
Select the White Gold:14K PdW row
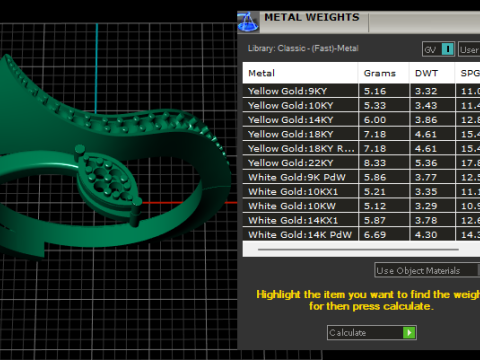pos(361,234)
